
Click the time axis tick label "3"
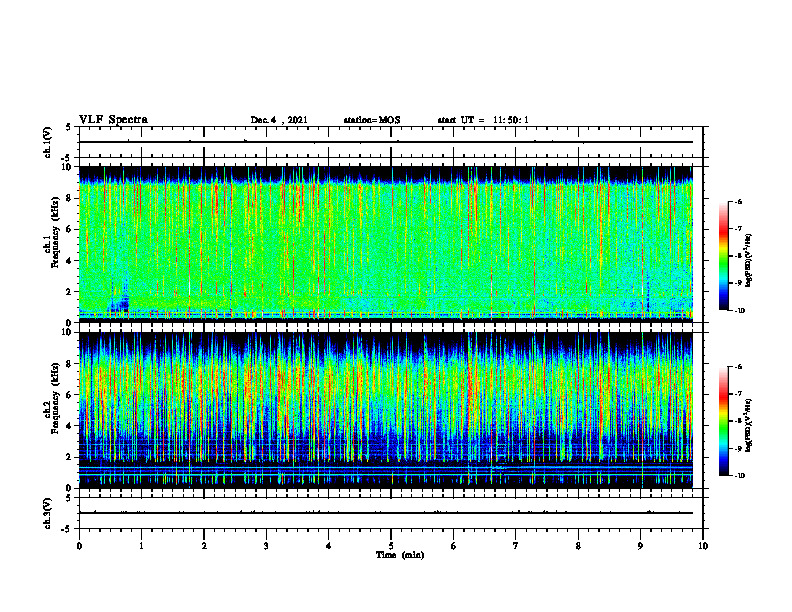coord(266,546)
